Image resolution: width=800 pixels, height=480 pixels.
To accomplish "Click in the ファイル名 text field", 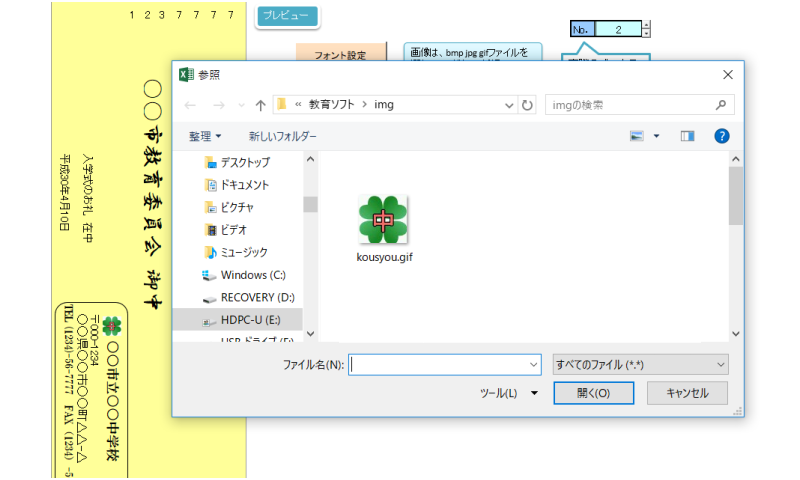I will pos(438,365).
